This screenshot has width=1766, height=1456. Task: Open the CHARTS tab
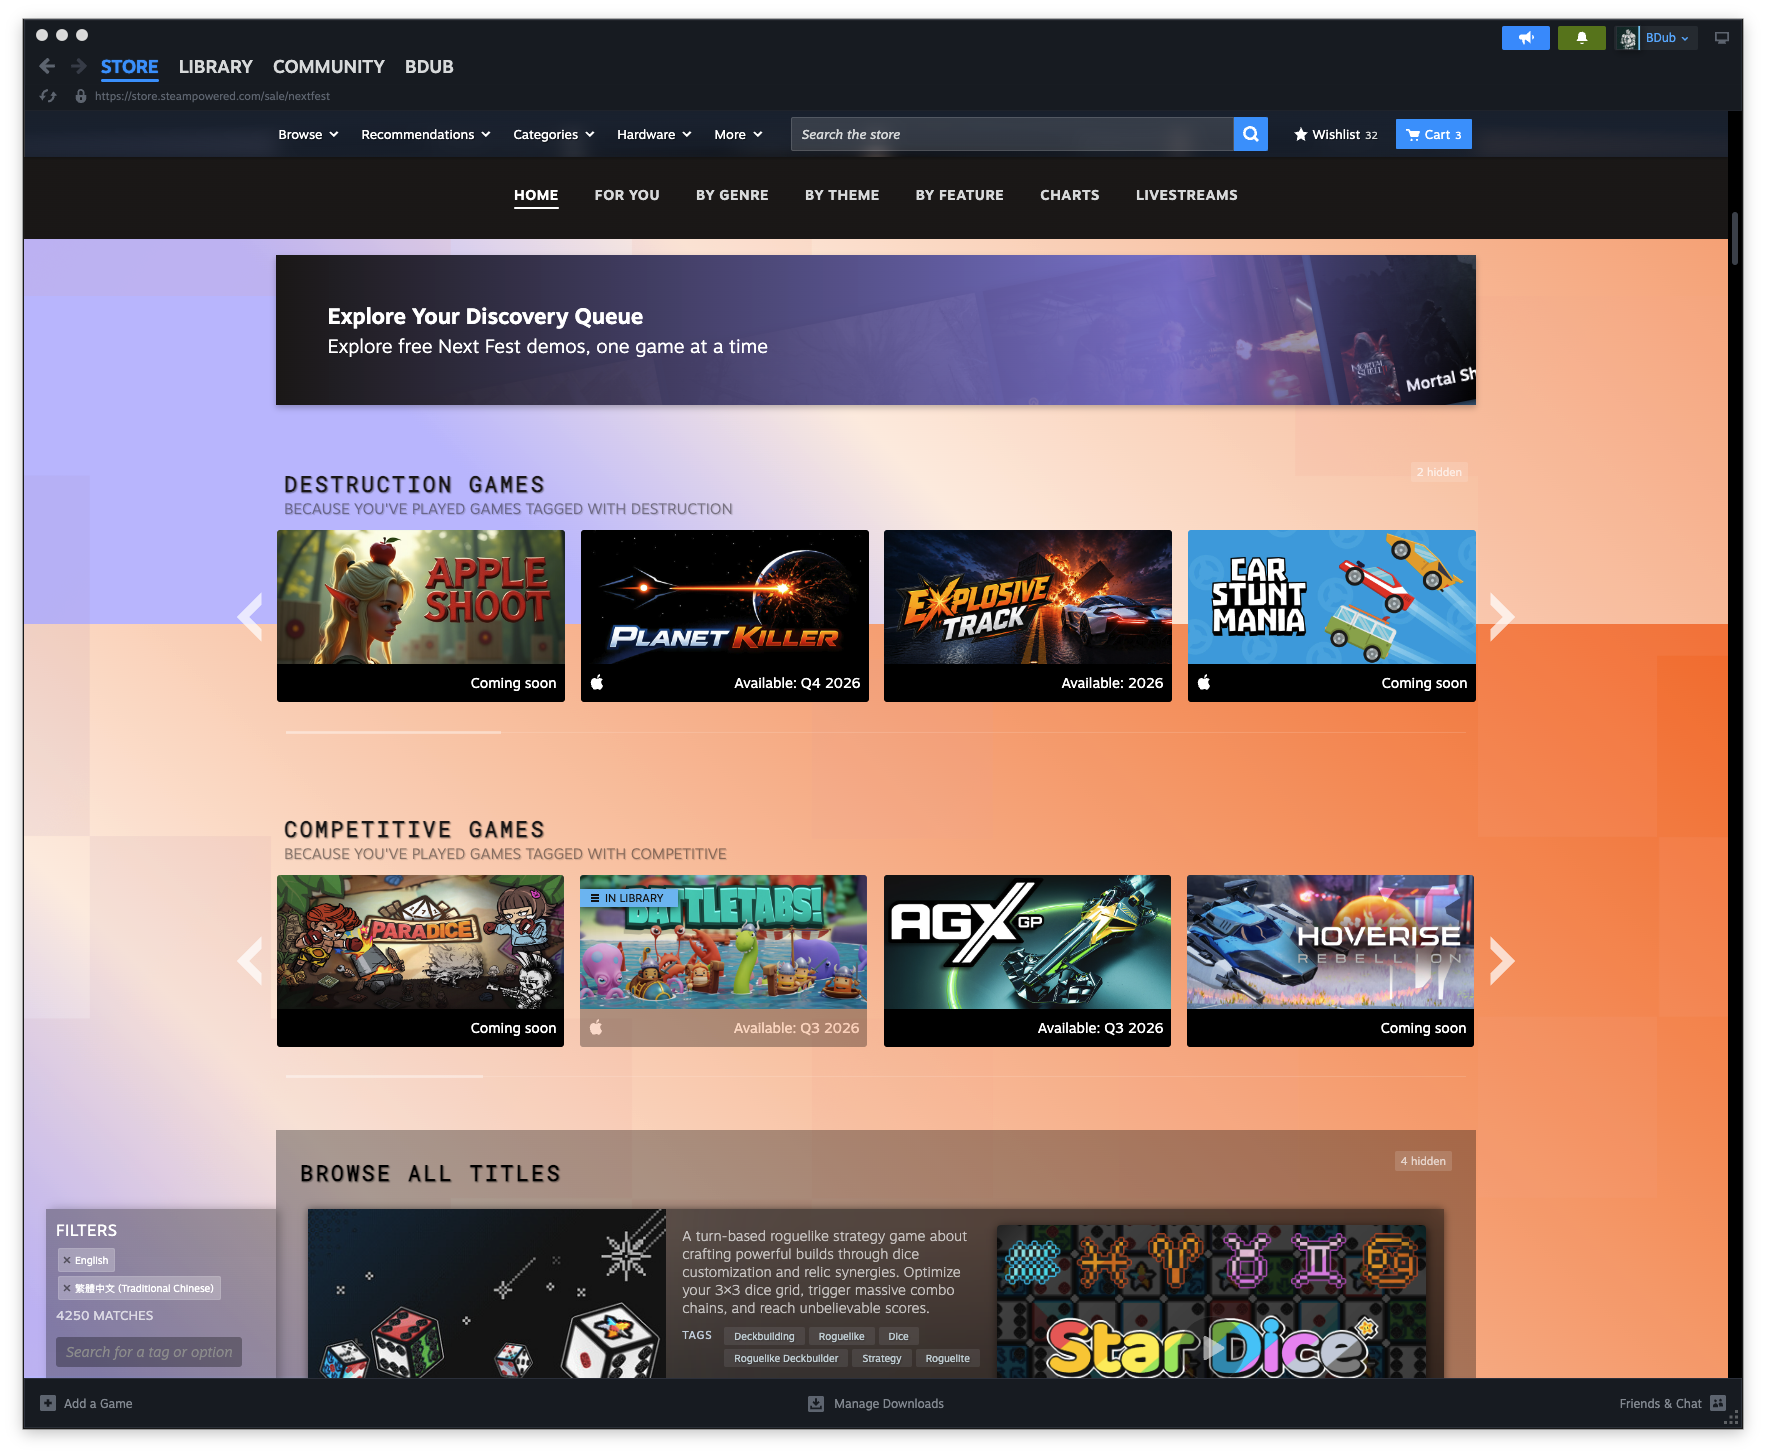coord(1069,195)
